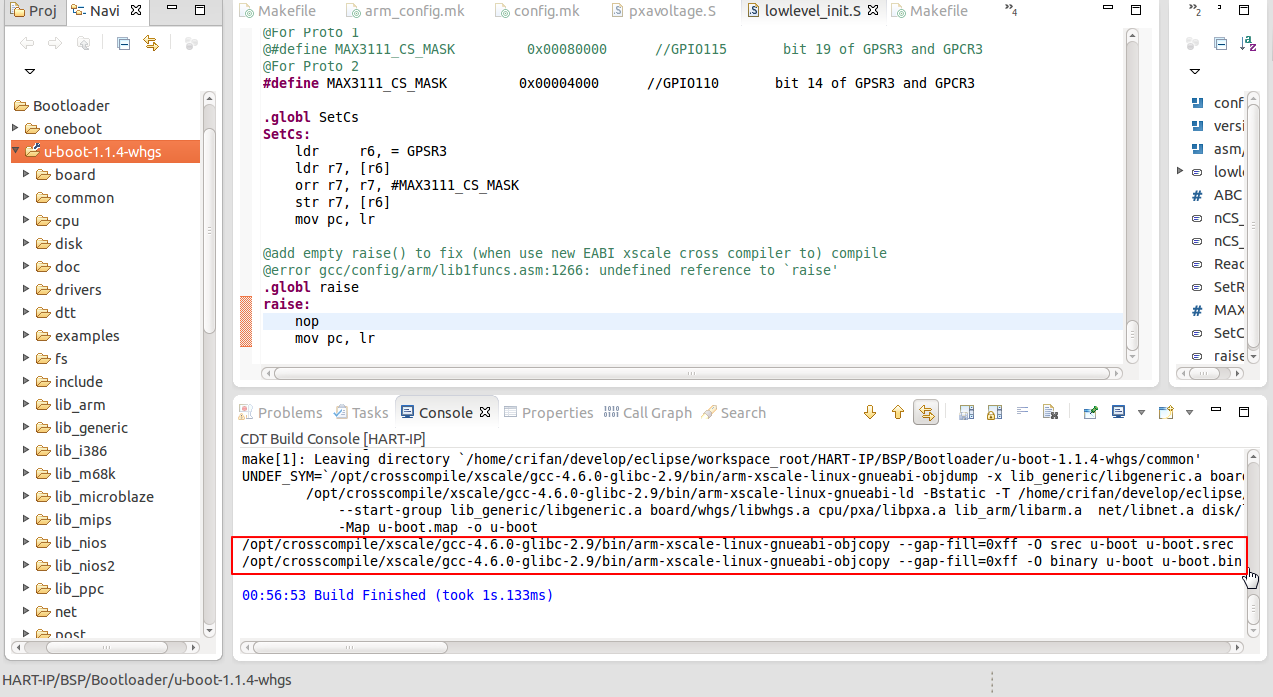Switch to the Proj explorer tab
This screenshot has height=697, width=1273.
(x=34, y=12)
